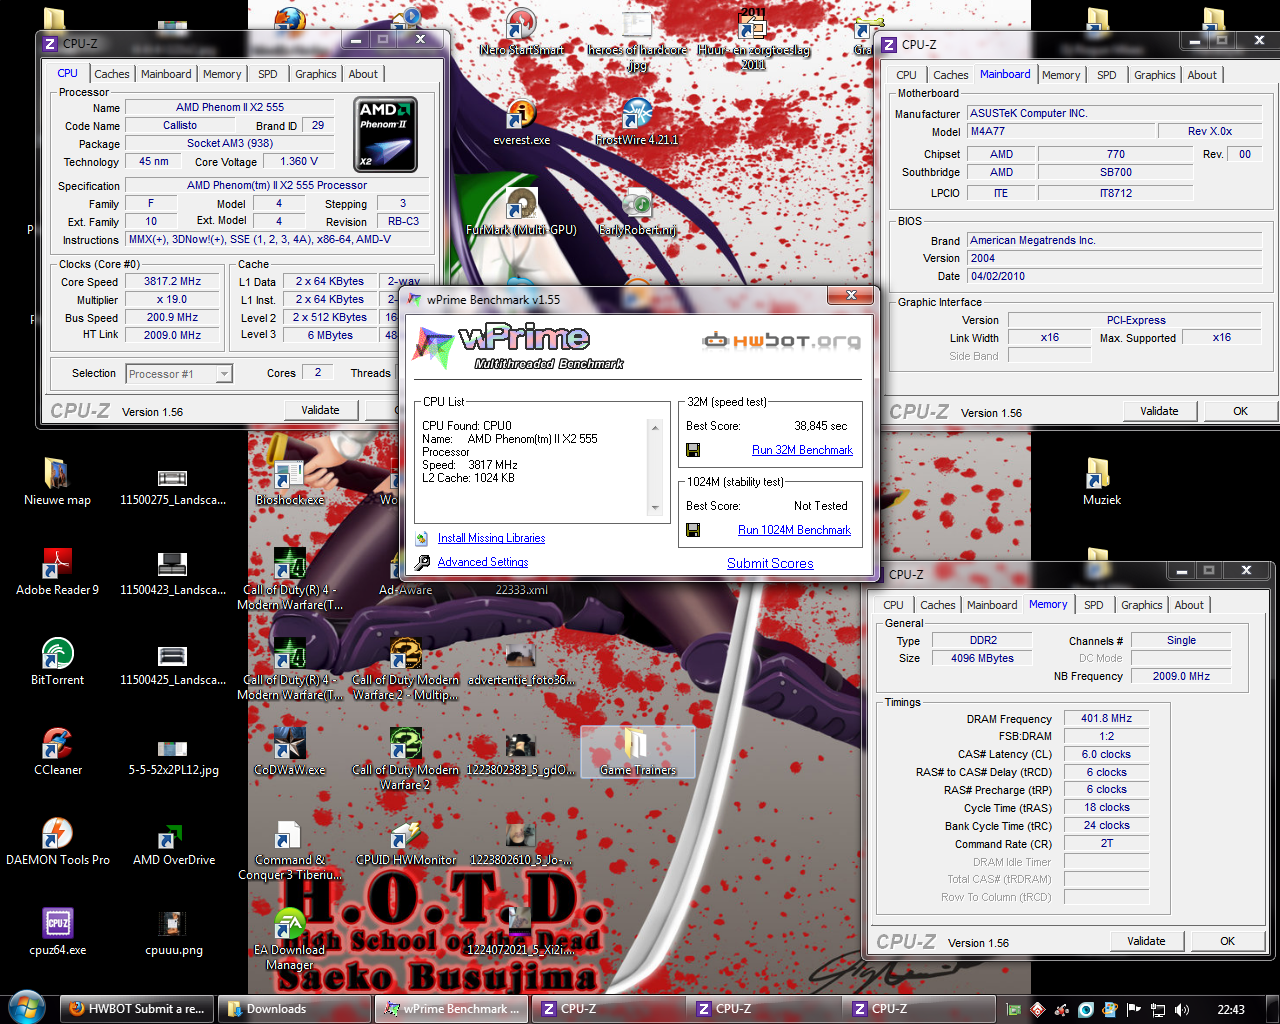Click the hwbot.org logo in wPrime
The image size is (1280, 1024).
pos(781,341)
